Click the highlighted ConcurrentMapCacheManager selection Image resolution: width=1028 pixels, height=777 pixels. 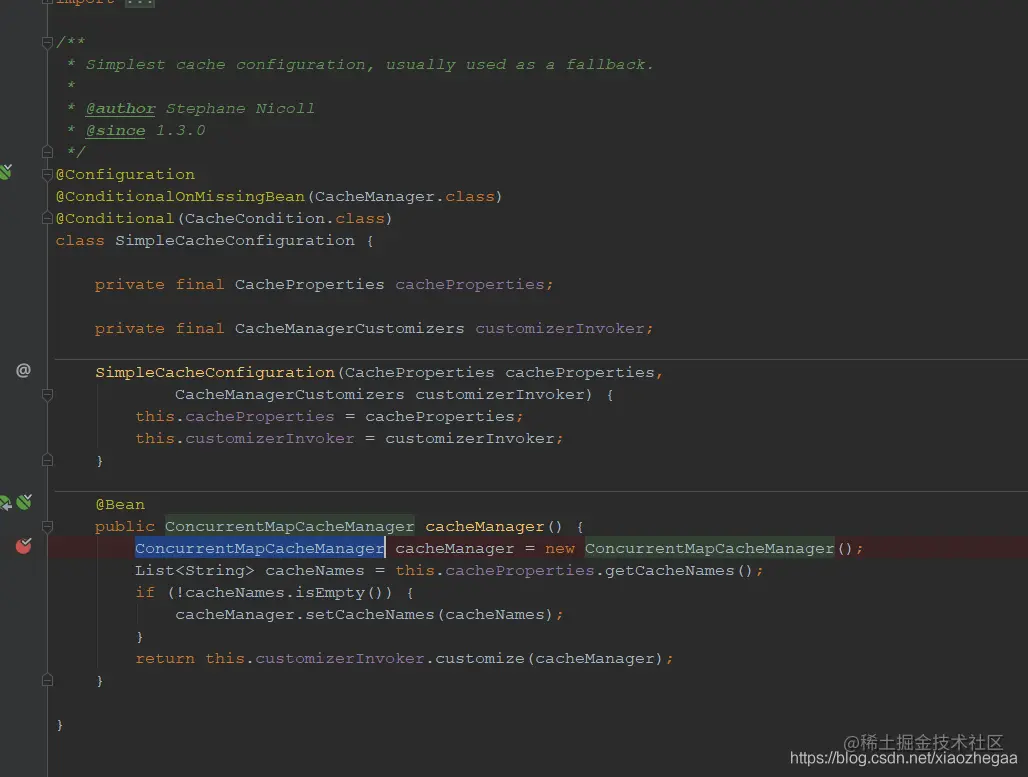tap(260, 548)
